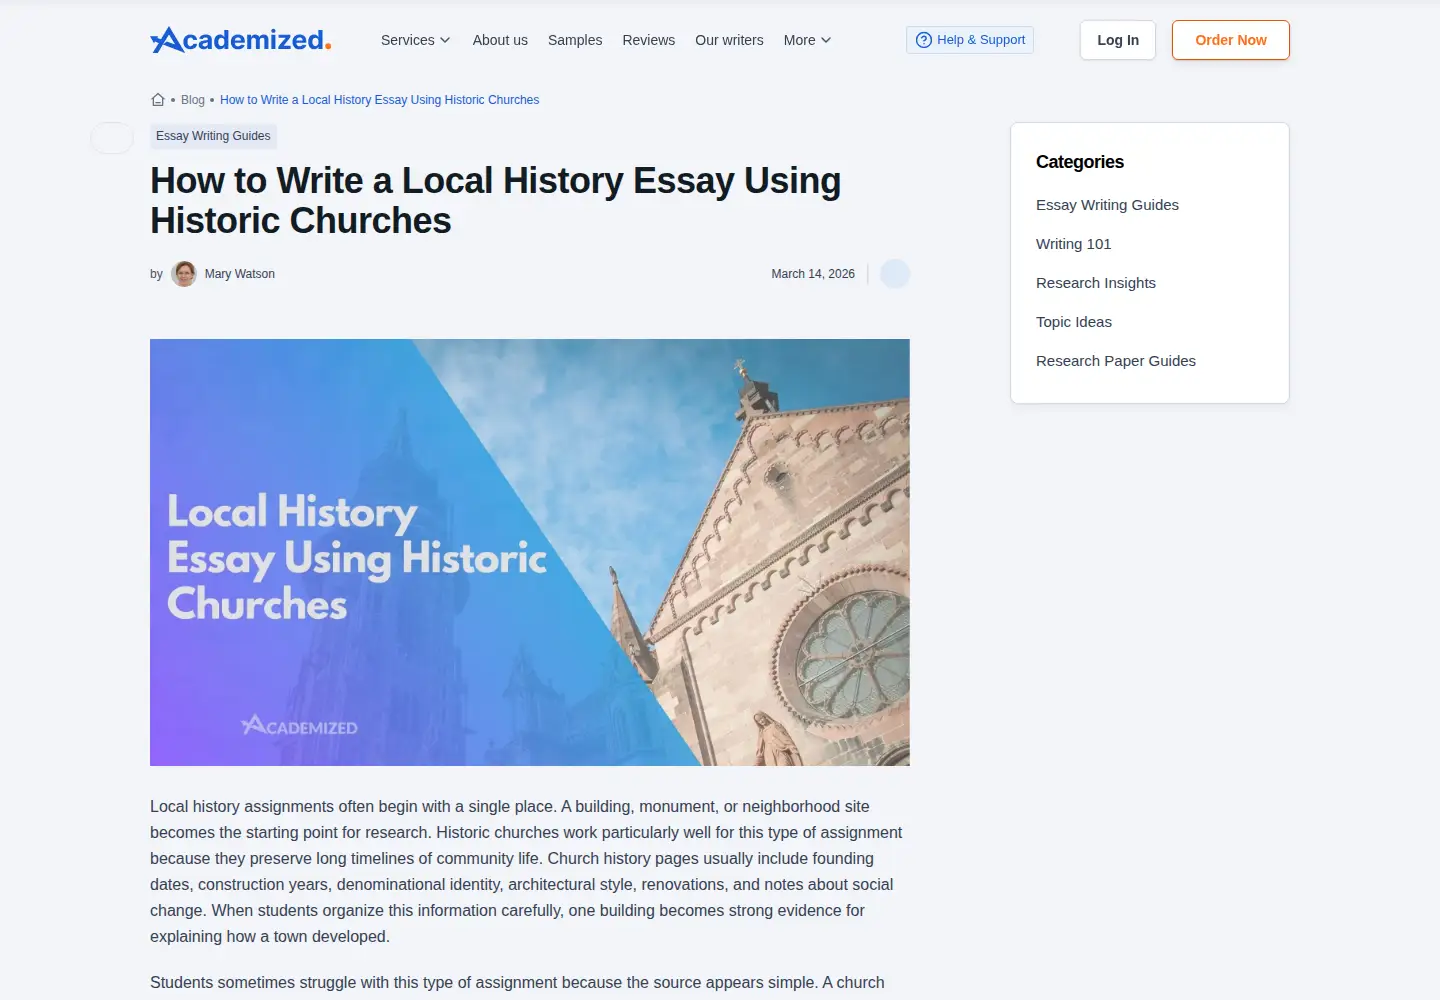The height and width of the screenshot is (1000, 1440).
Task: Expand the More menu
Action: [x=807, y=40]
